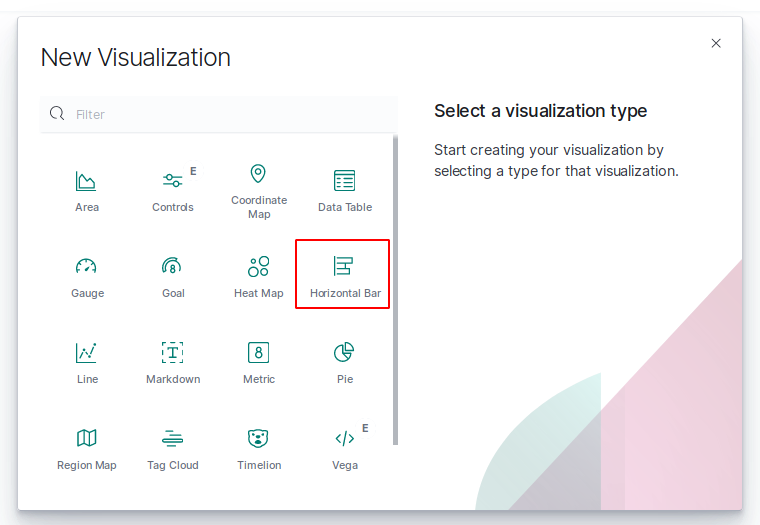Focus the Filter search field
This screenshot has width=760, height=525.
[219, 114]
